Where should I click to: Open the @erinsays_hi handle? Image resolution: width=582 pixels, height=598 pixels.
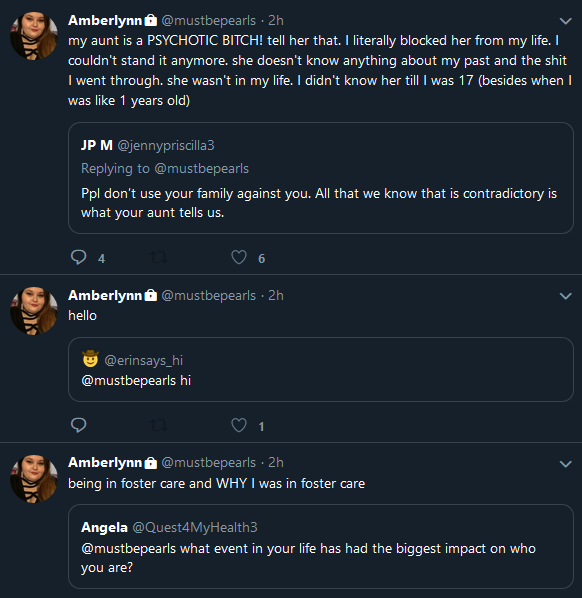[143, 360]
